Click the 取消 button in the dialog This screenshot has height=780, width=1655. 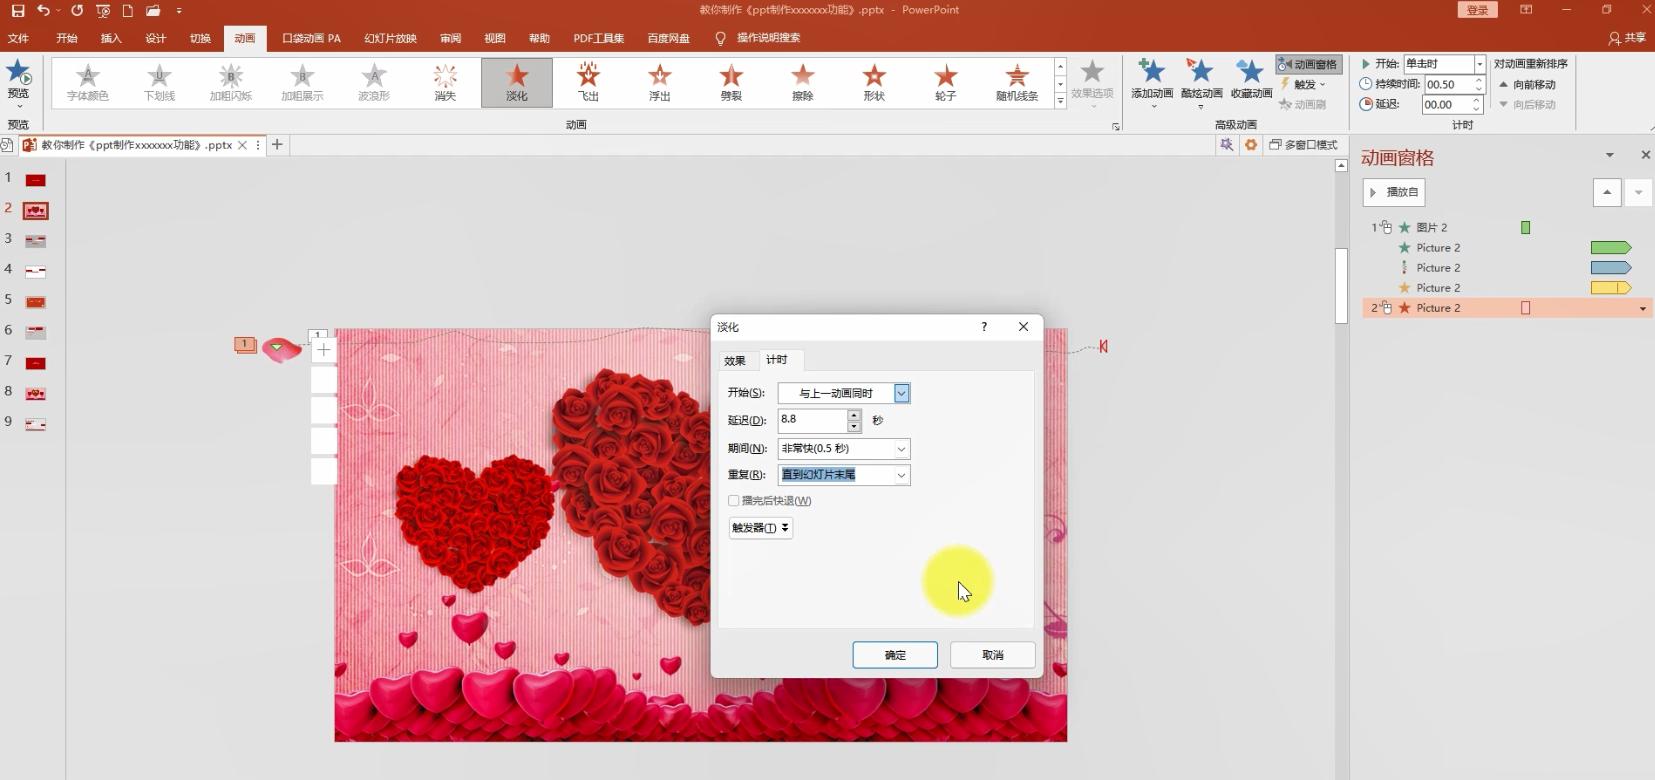[992, 655]
